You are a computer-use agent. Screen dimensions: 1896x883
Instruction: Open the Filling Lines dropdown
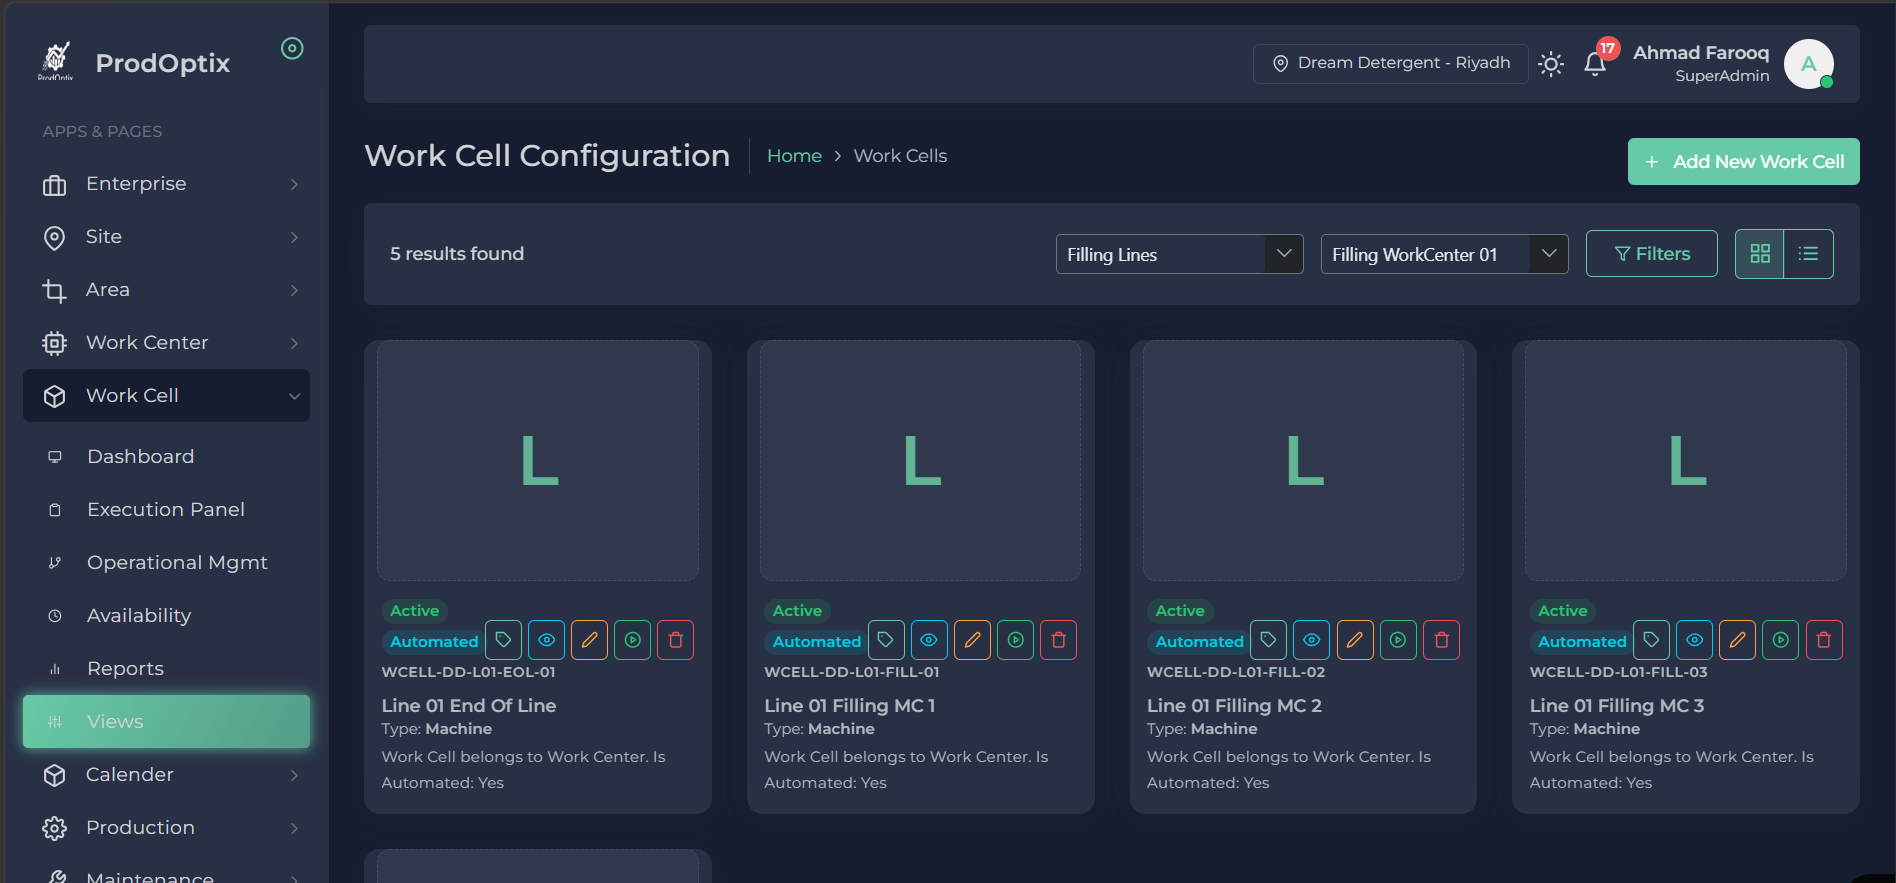coord(1180,254)
